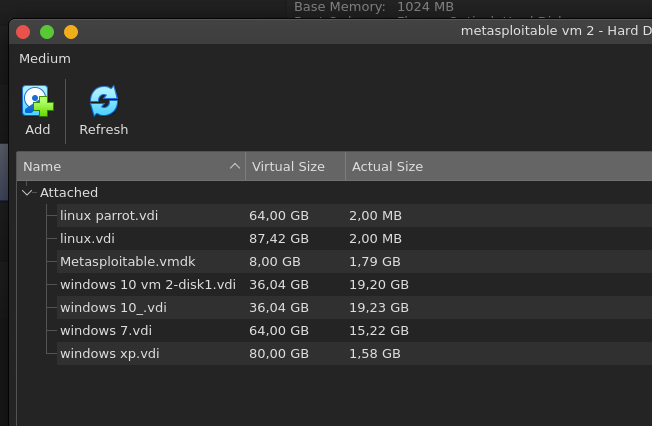Select linux parrot.vdi disk

[109, 215]
